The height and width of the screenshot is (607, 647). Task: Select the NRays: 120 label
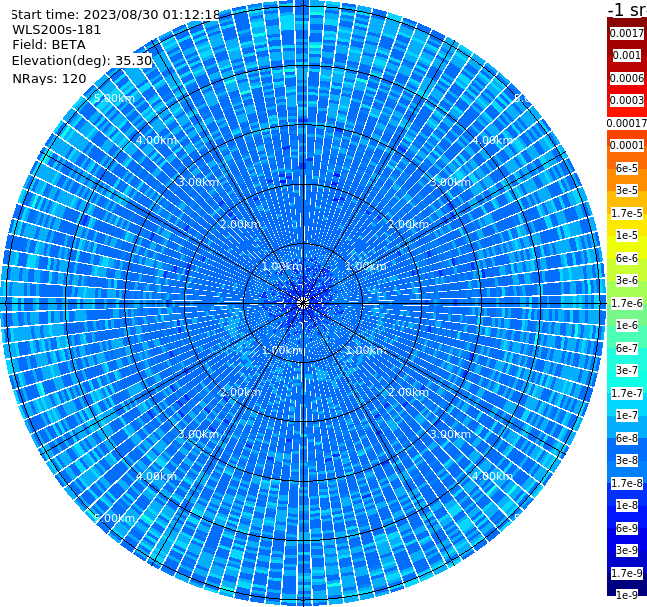[x=49, y=78]
